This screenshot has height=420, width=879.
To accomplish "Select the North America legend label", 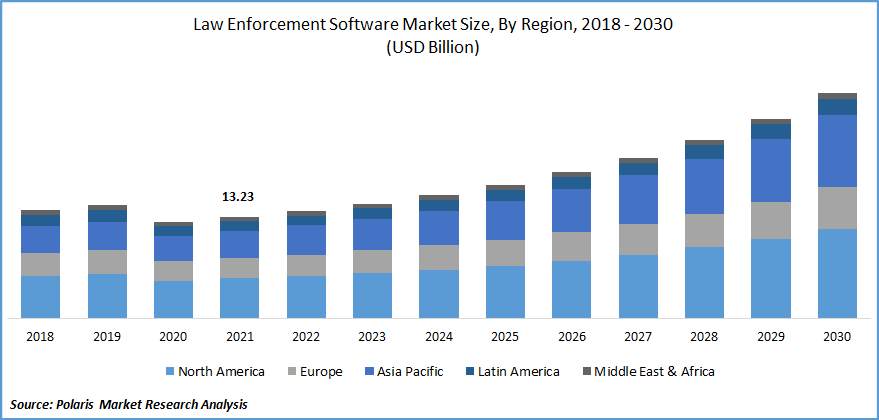I will click(221, 372).
